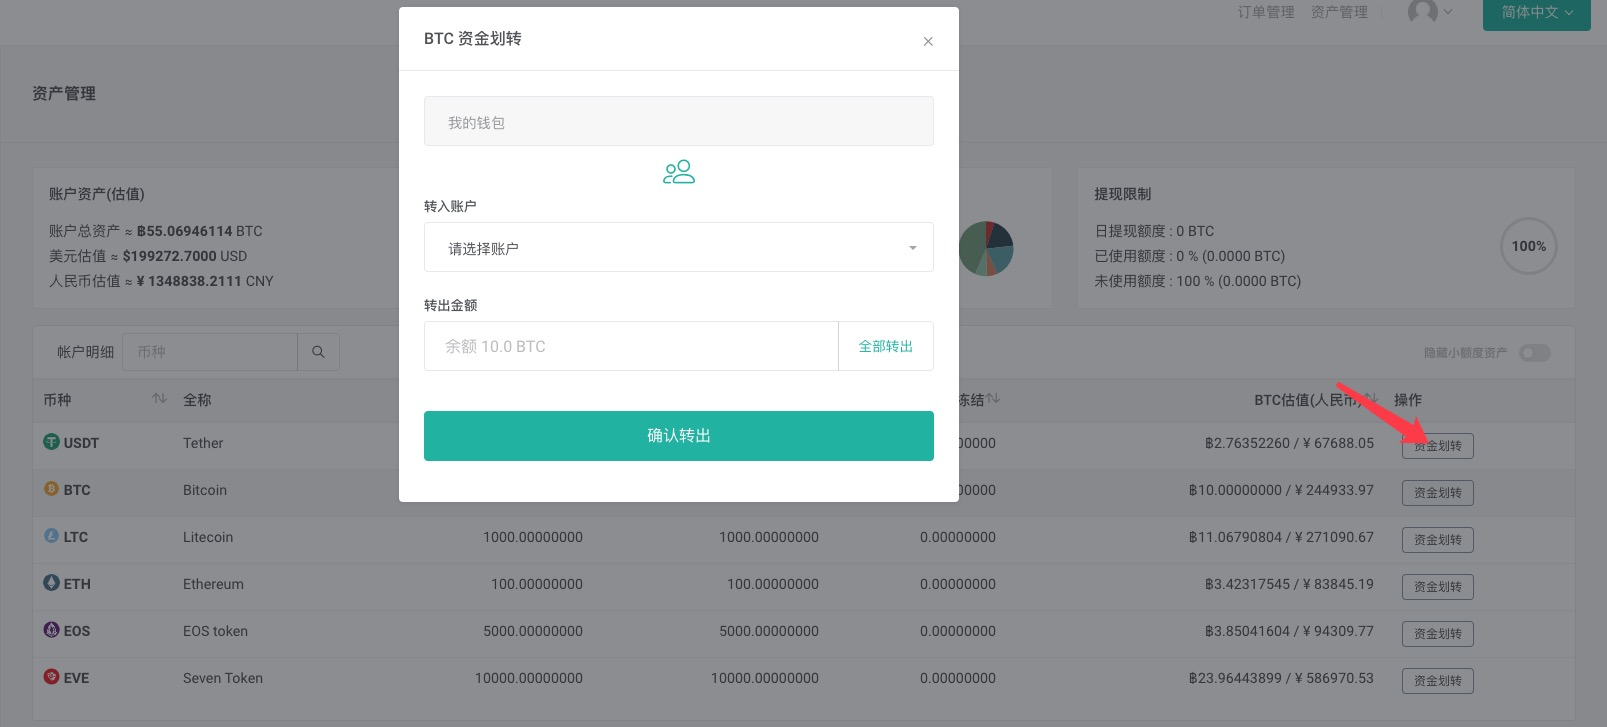Click 资金划转 in the USDT row
The image size is (1607, 727).
[x=1438, y=446]
